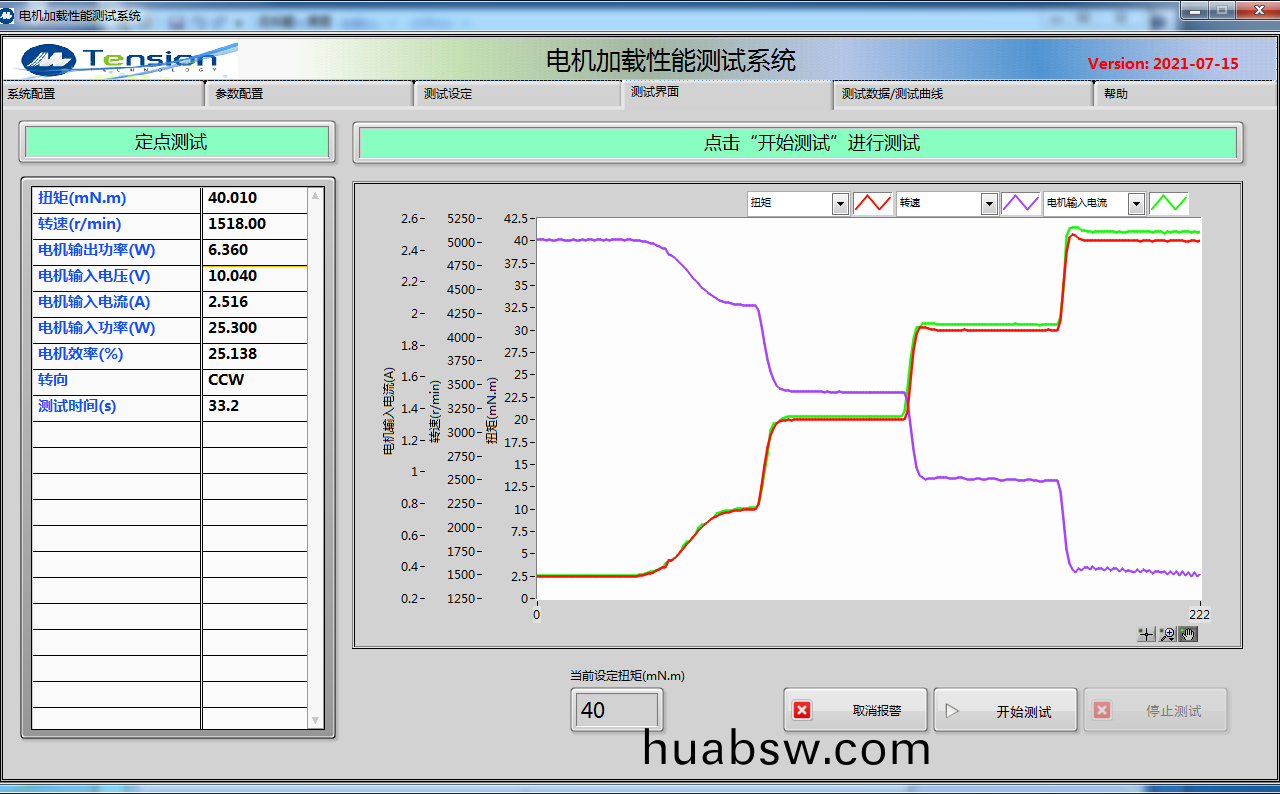Viewport: 1280px width, 794px height.
Task: Open the 扭矩 curve dropdown
Action: pos(840,204)
